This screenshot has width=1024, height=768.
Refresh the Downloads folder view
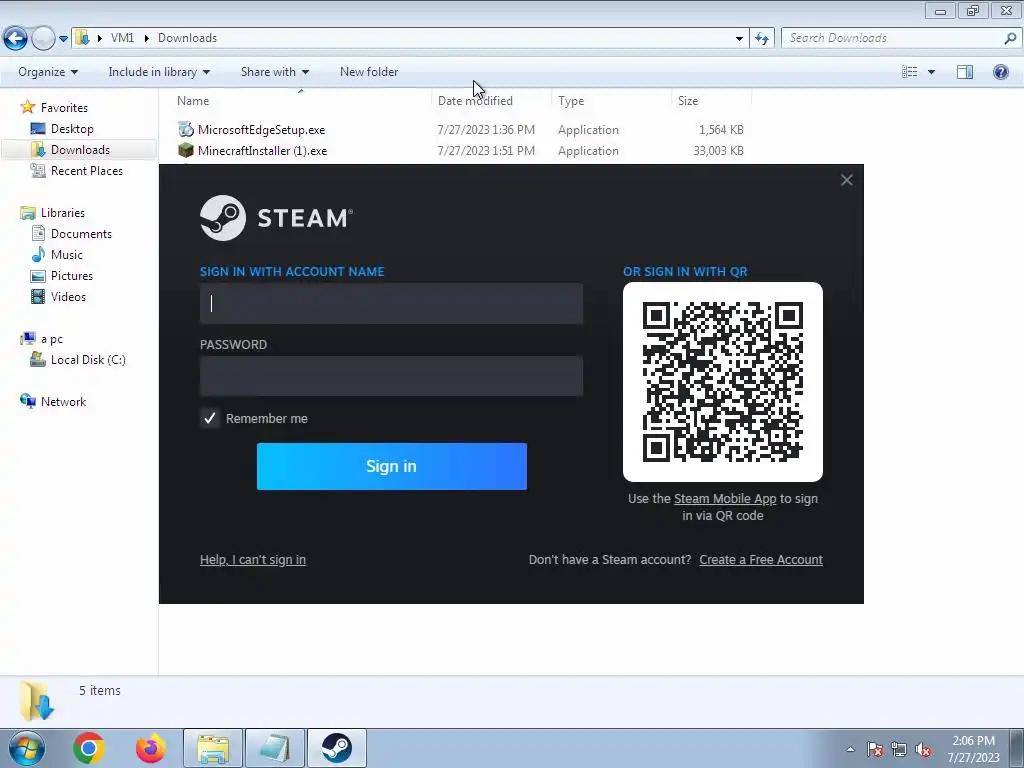point(761,39)
